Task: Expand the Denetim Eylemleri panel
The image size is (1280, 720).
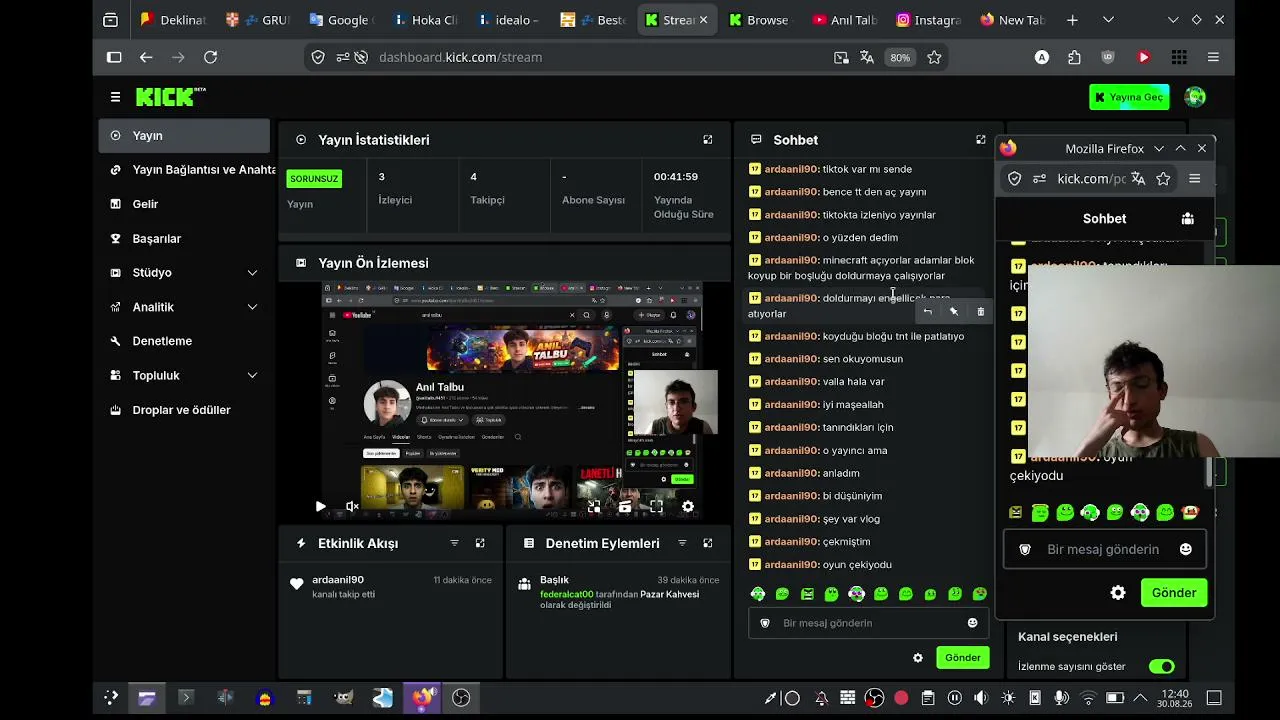Action: coord(708,543)
